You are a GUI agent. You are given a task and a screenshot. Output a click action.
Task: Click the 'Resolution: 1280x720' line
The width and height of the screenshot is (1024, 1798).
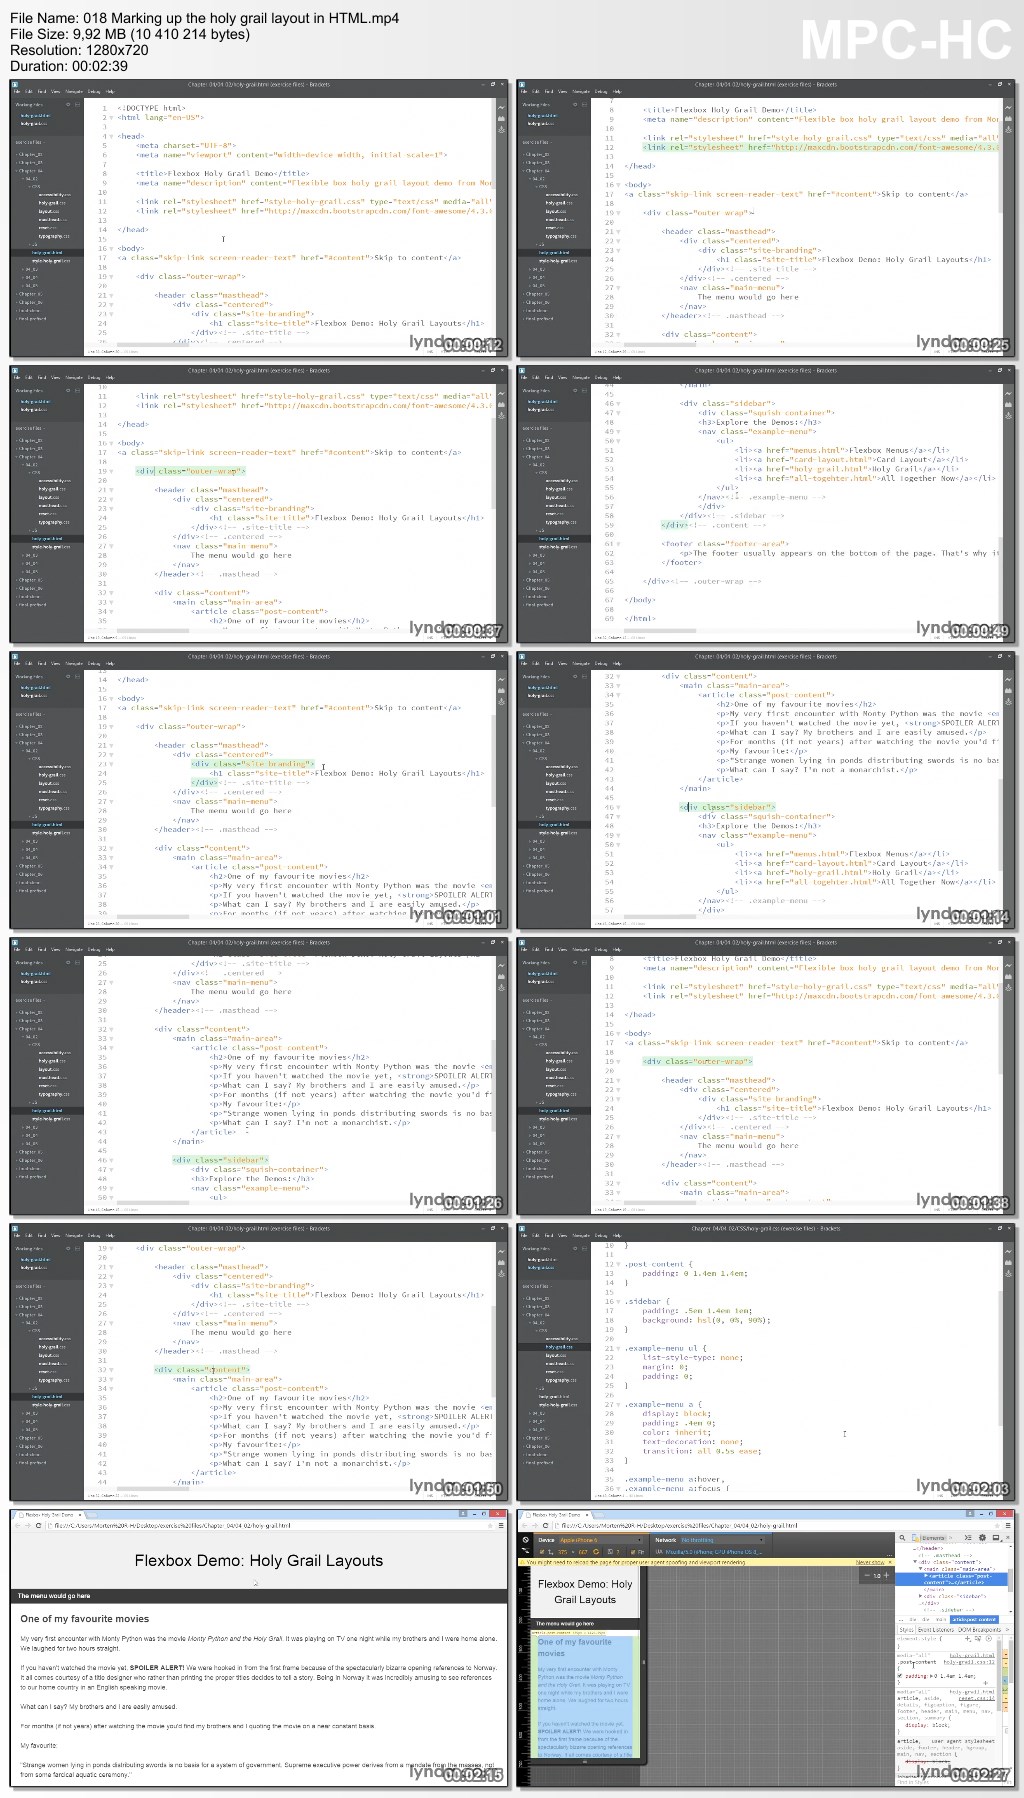[x=79, y=50]
